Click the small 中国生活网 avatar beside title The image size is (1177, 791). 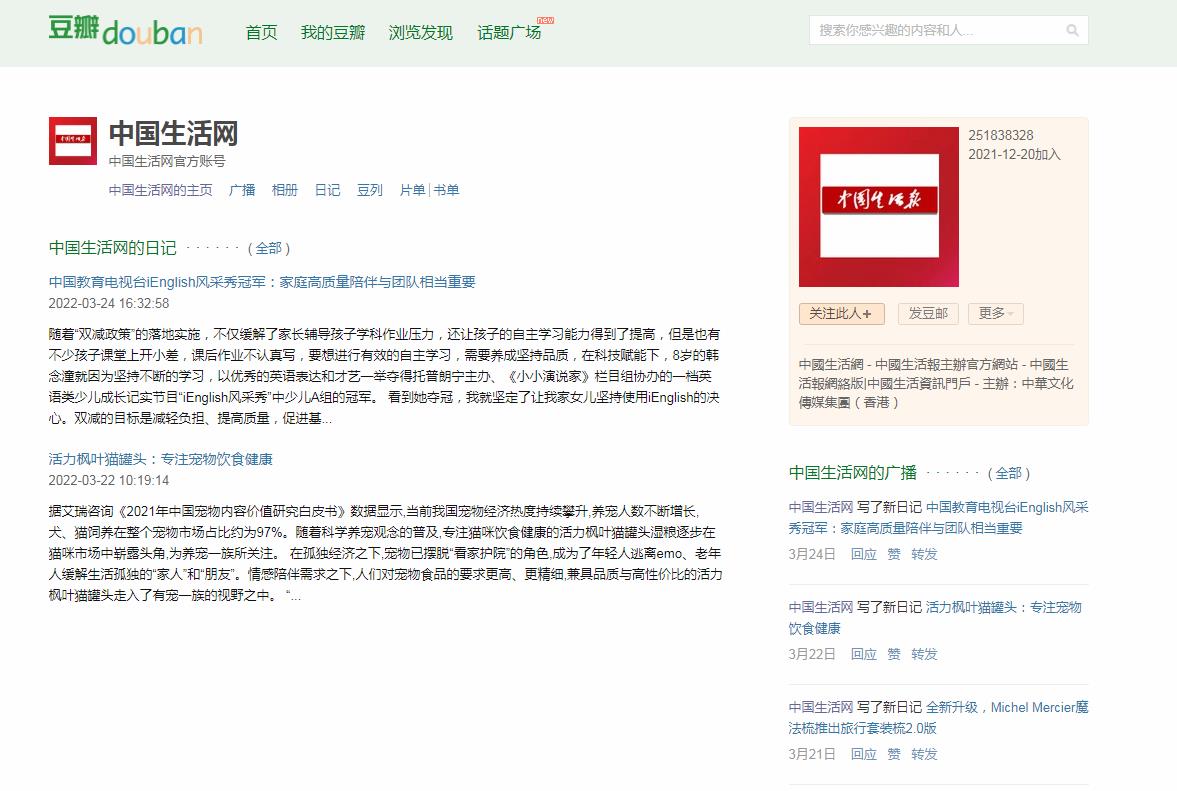pyautogui.click(x=73, y=141)
